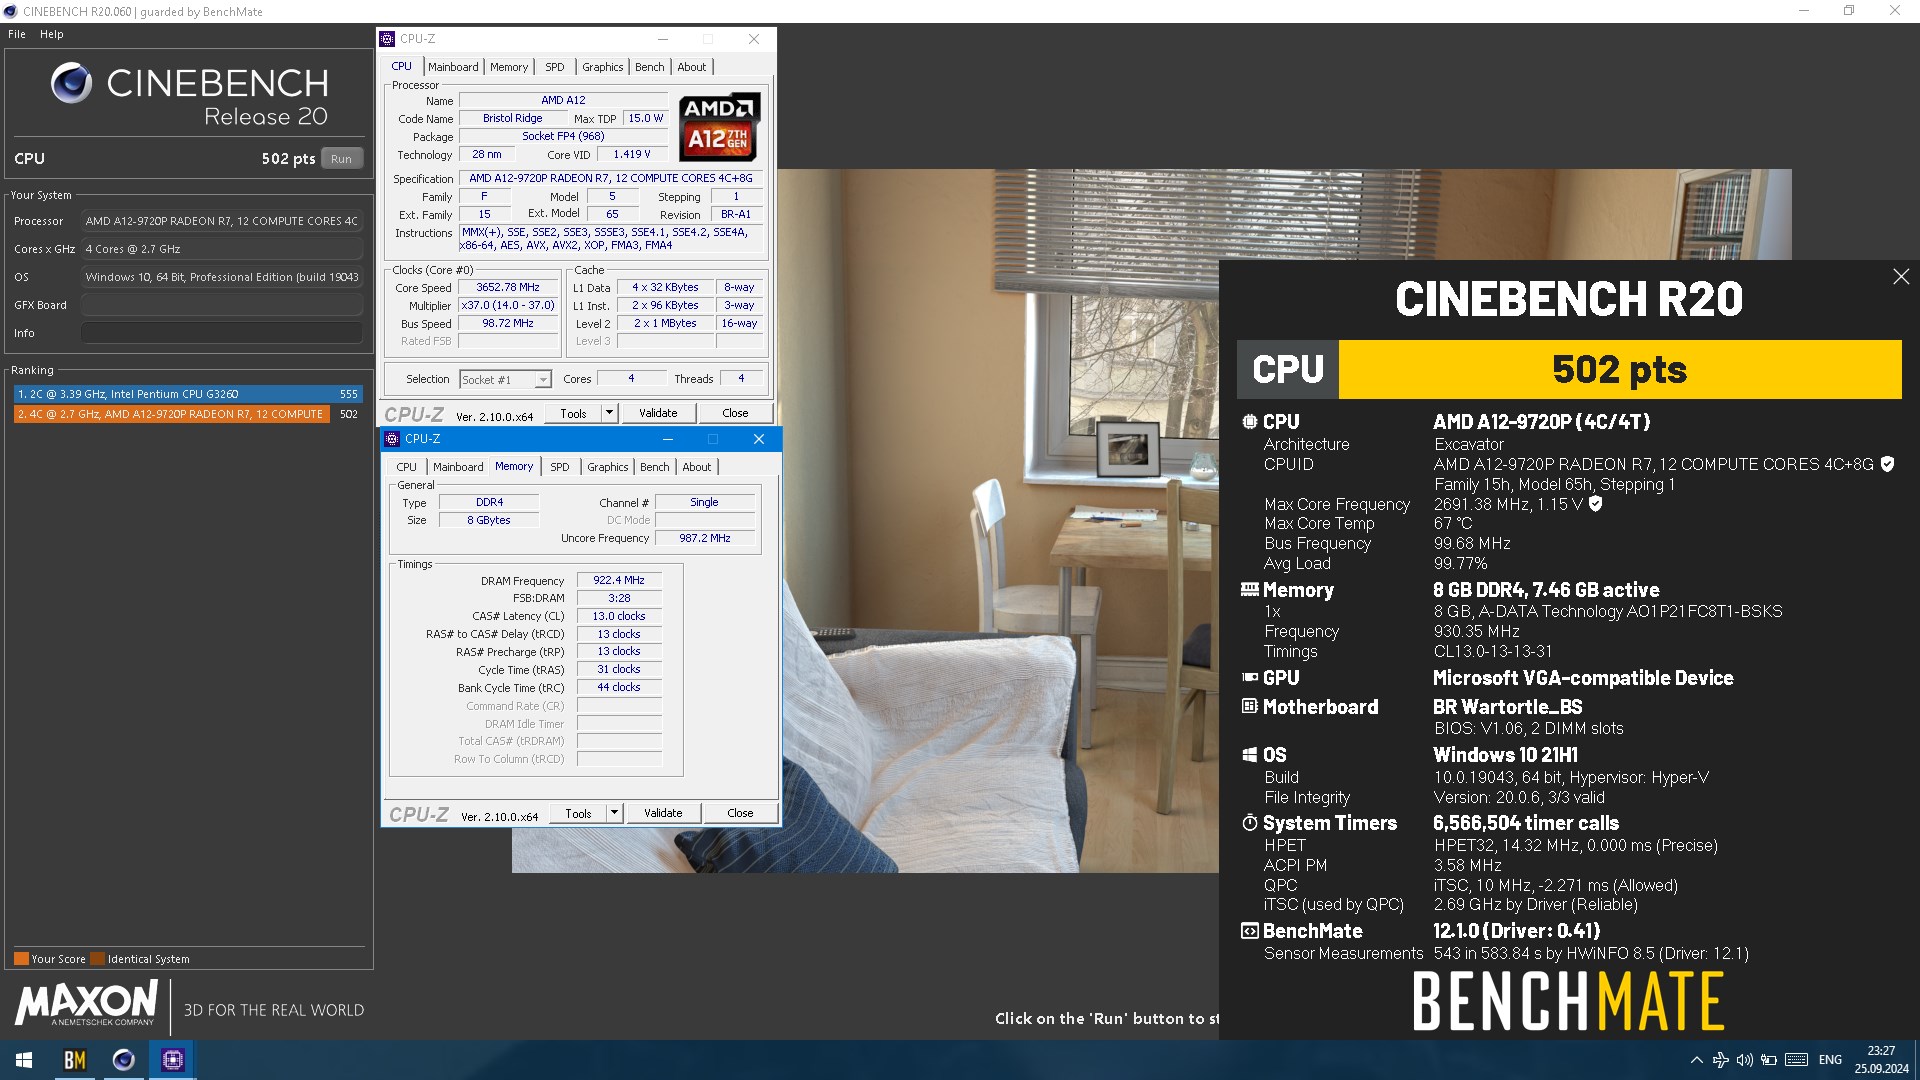Open SPD tab in upper CPU-Z
Viewport: 1920px width, 1080px height.
click(x=555, y=67)
